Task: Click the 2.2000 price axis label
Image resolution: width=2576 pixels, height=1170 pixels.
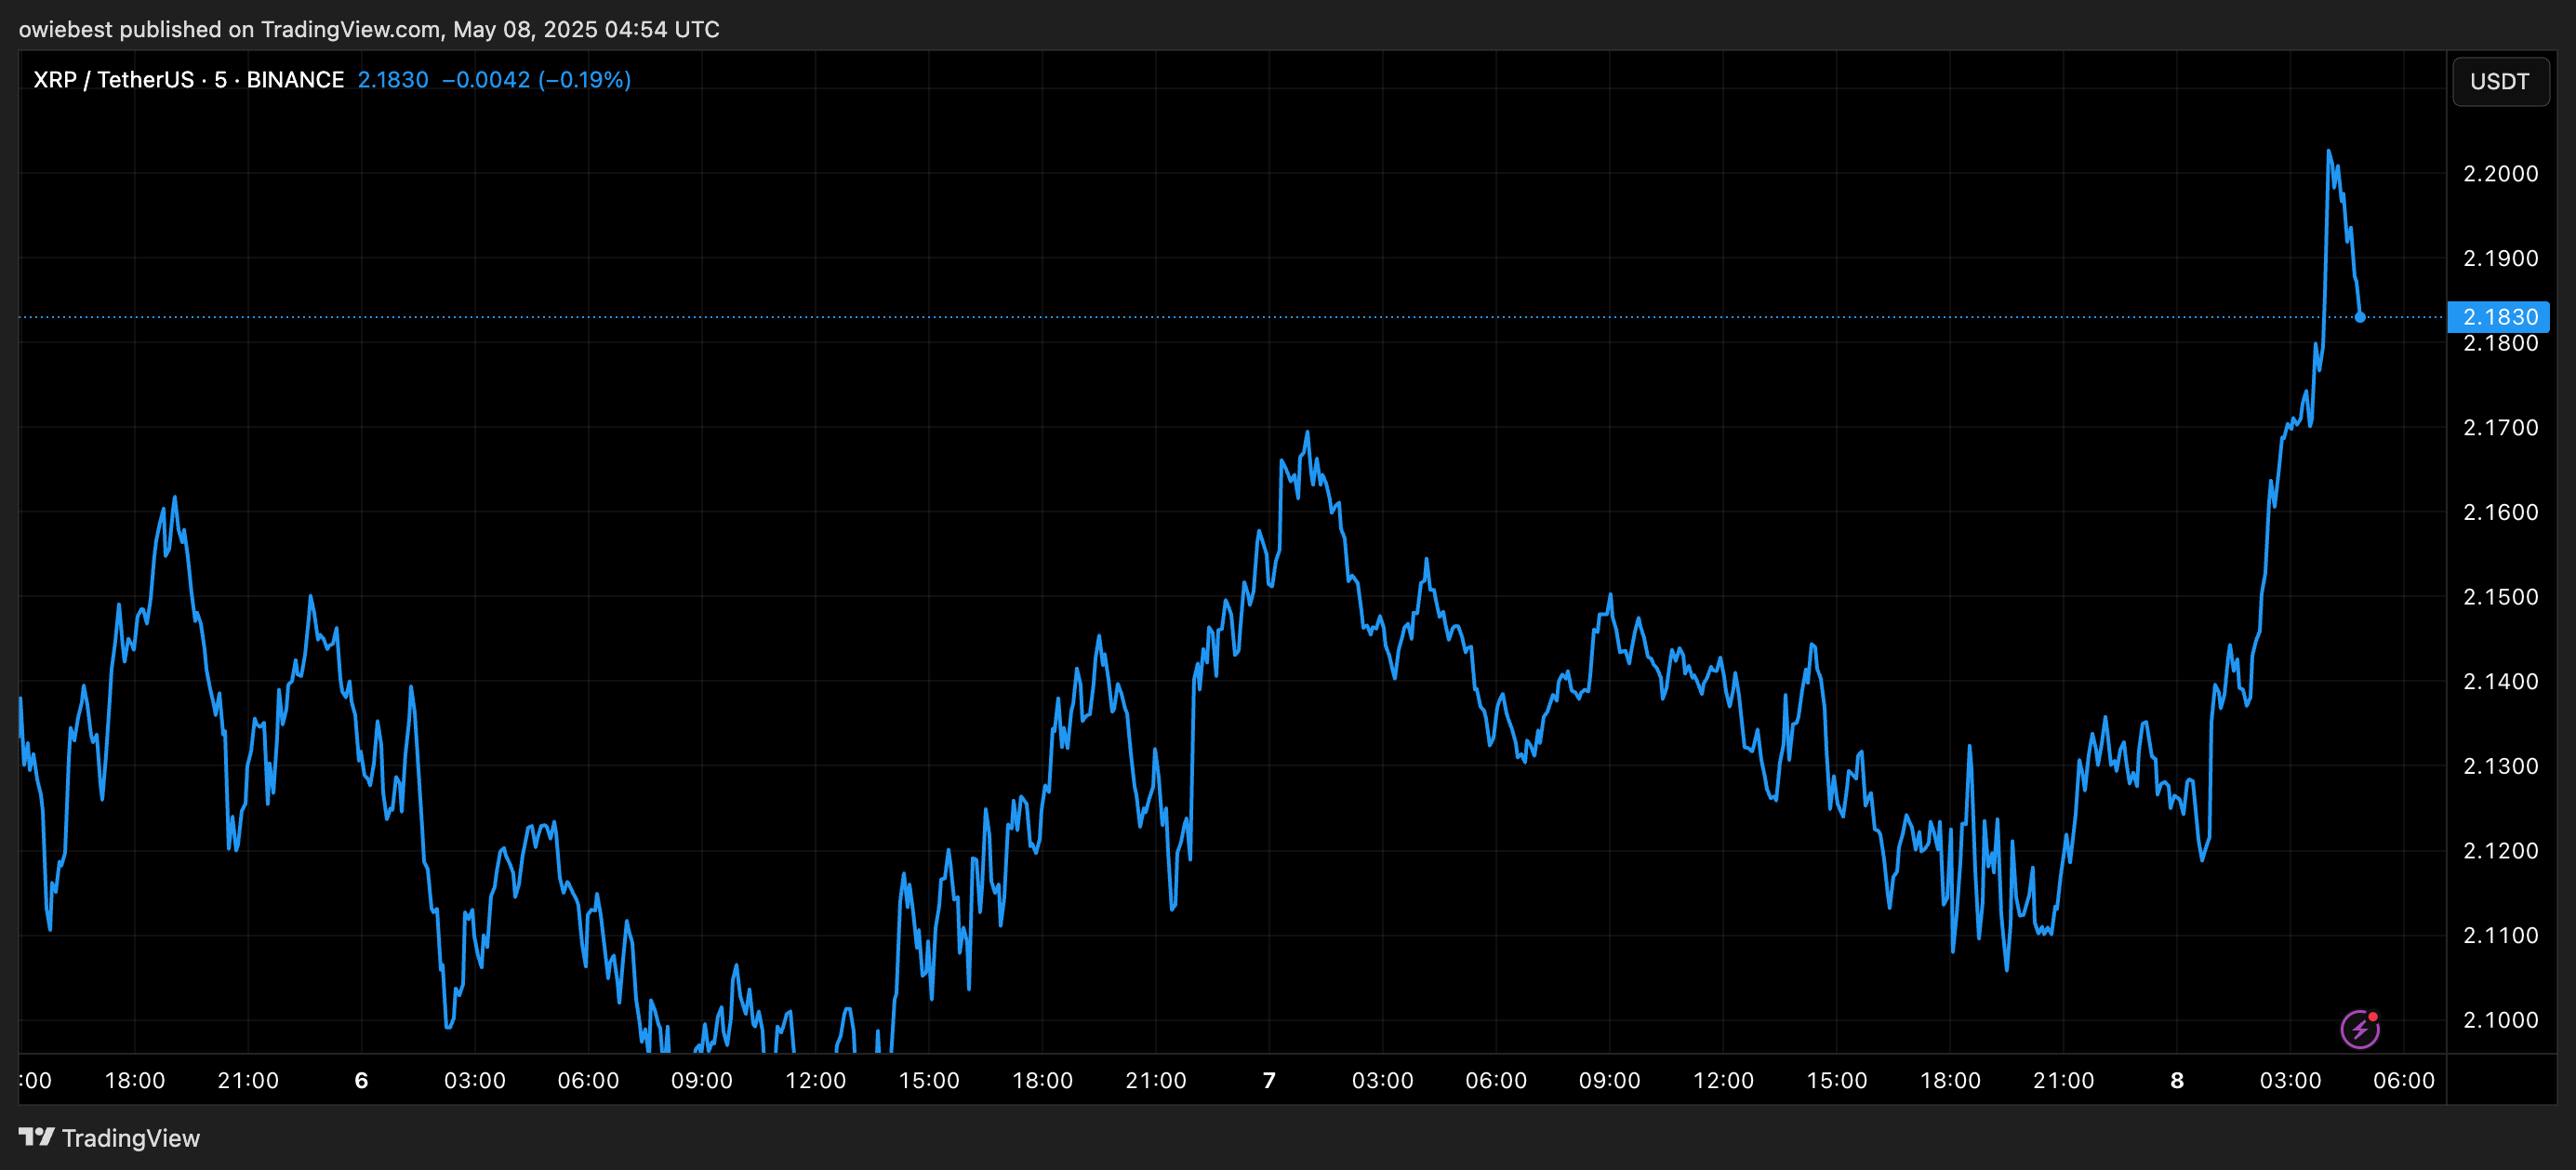Action: pos(2500,174)
